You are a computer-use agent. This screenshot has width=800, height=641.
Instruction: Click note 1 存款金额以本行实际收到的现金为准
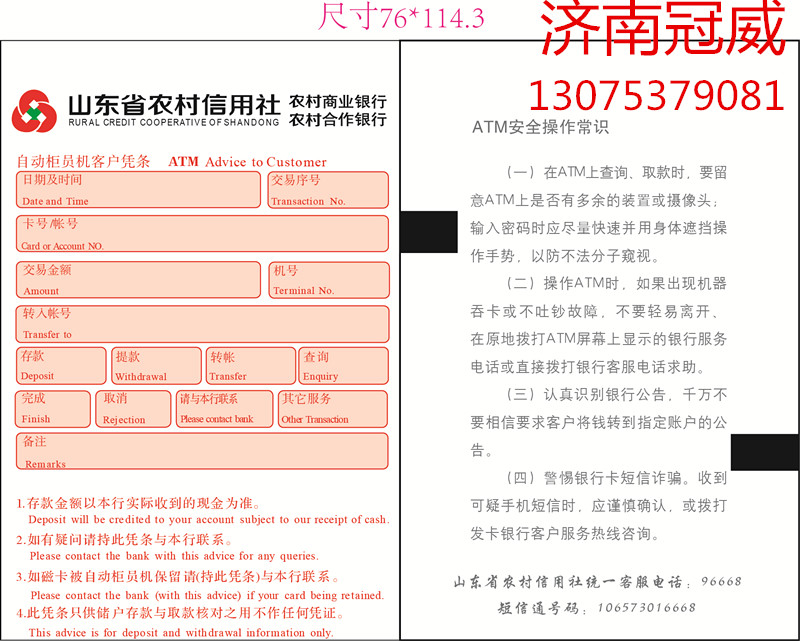pyautogui.click(x=138, y=504)
